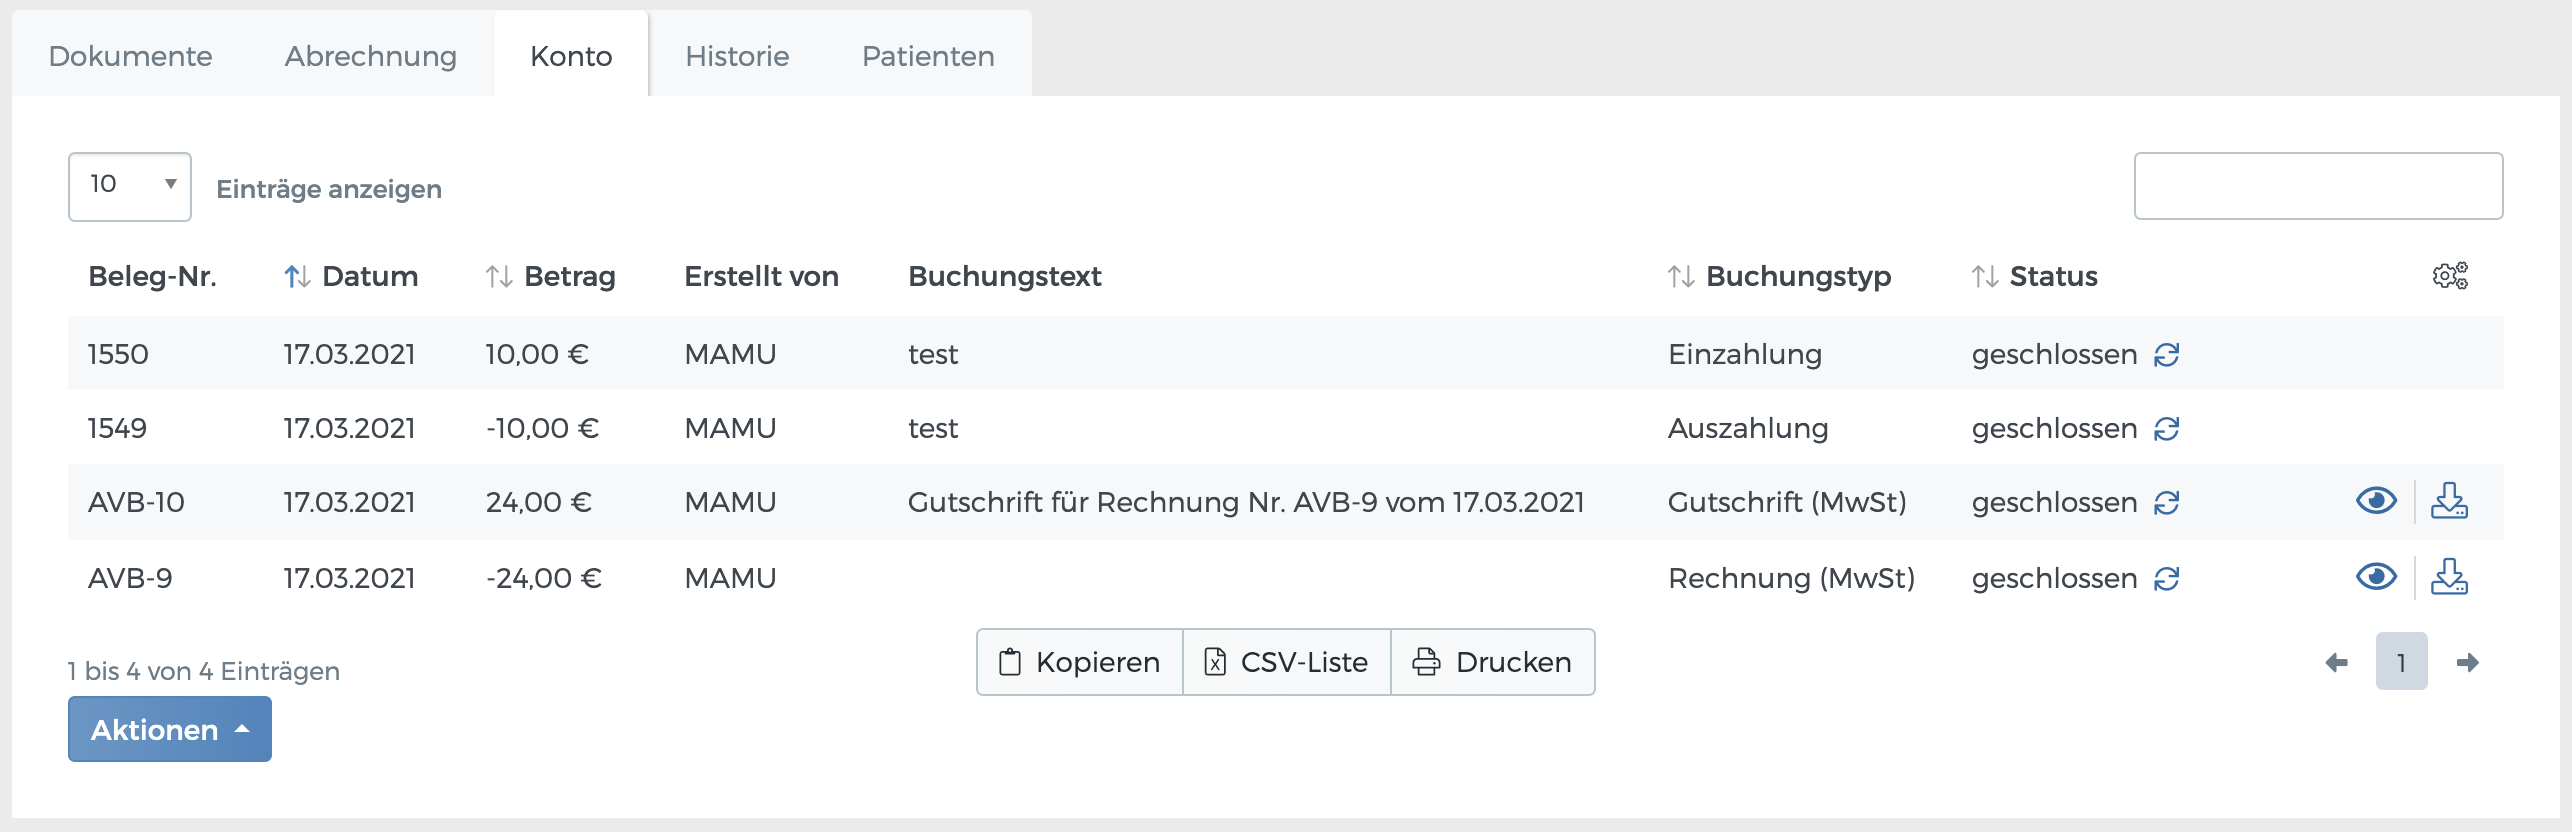The image size is (2572, 832).
Task: Download icon for AVB-9 row
Action: 2449,576
